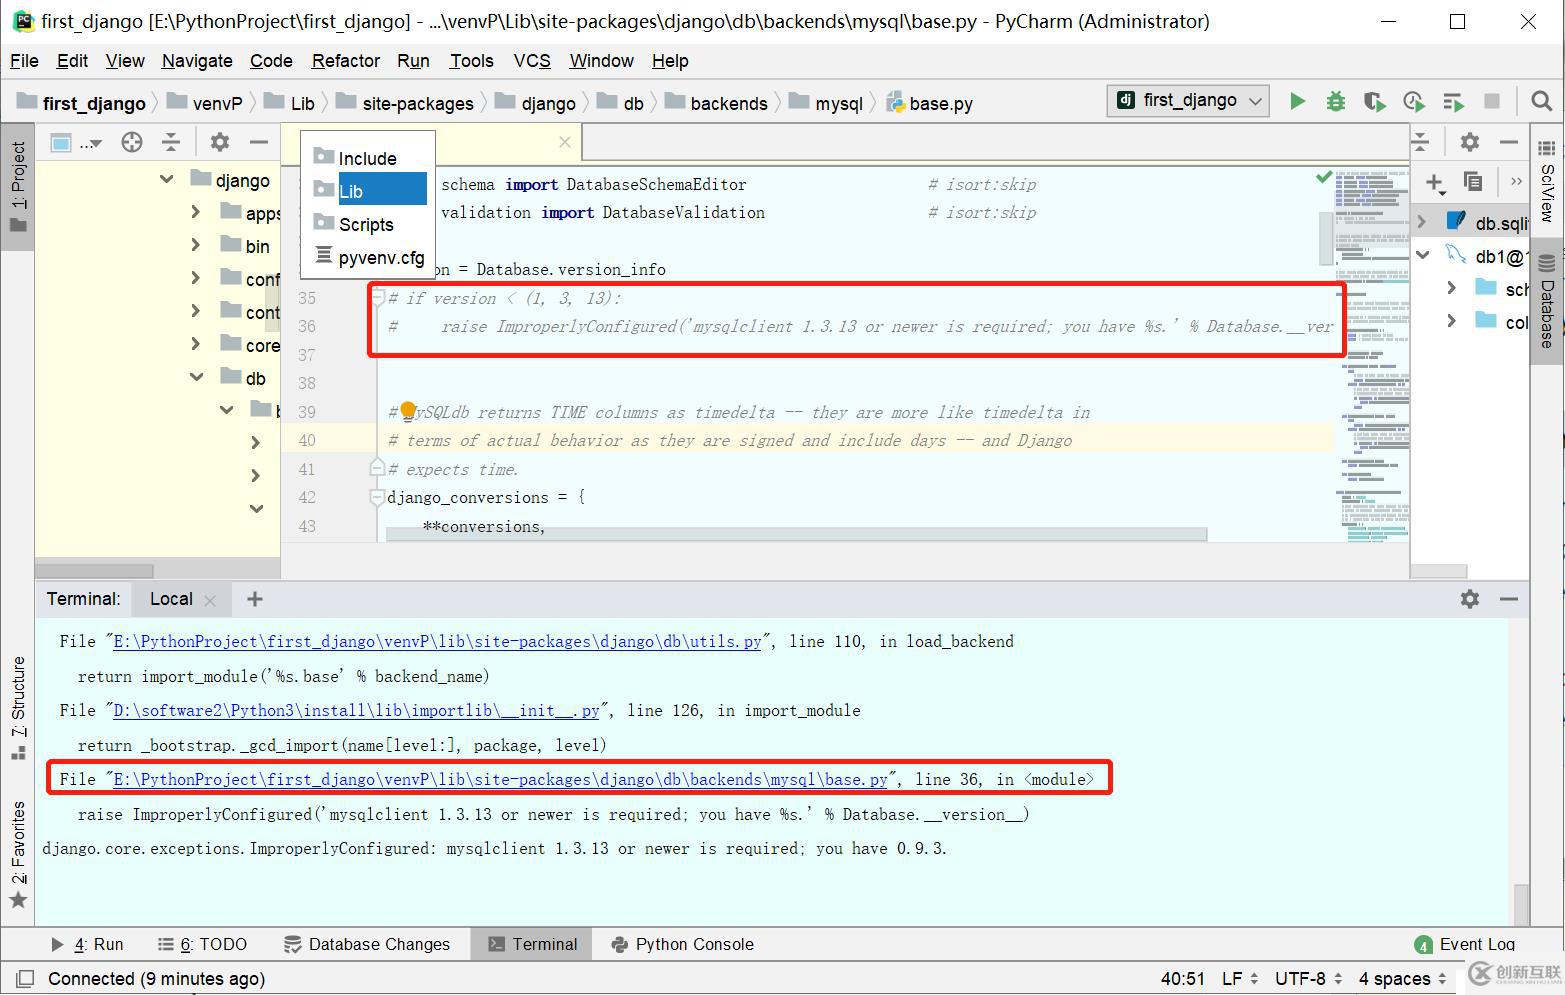This screenshot has width=1565, height=995.
Task: Change file encoding UTF-8
Action: point(1309,978)
